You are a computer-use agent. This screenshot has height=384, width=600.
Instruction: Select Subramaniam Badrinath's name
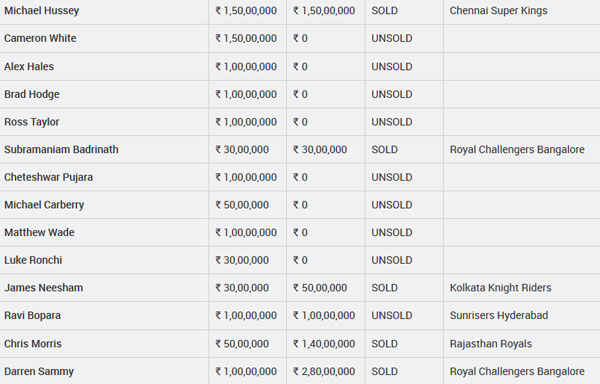tap(61, 150)
